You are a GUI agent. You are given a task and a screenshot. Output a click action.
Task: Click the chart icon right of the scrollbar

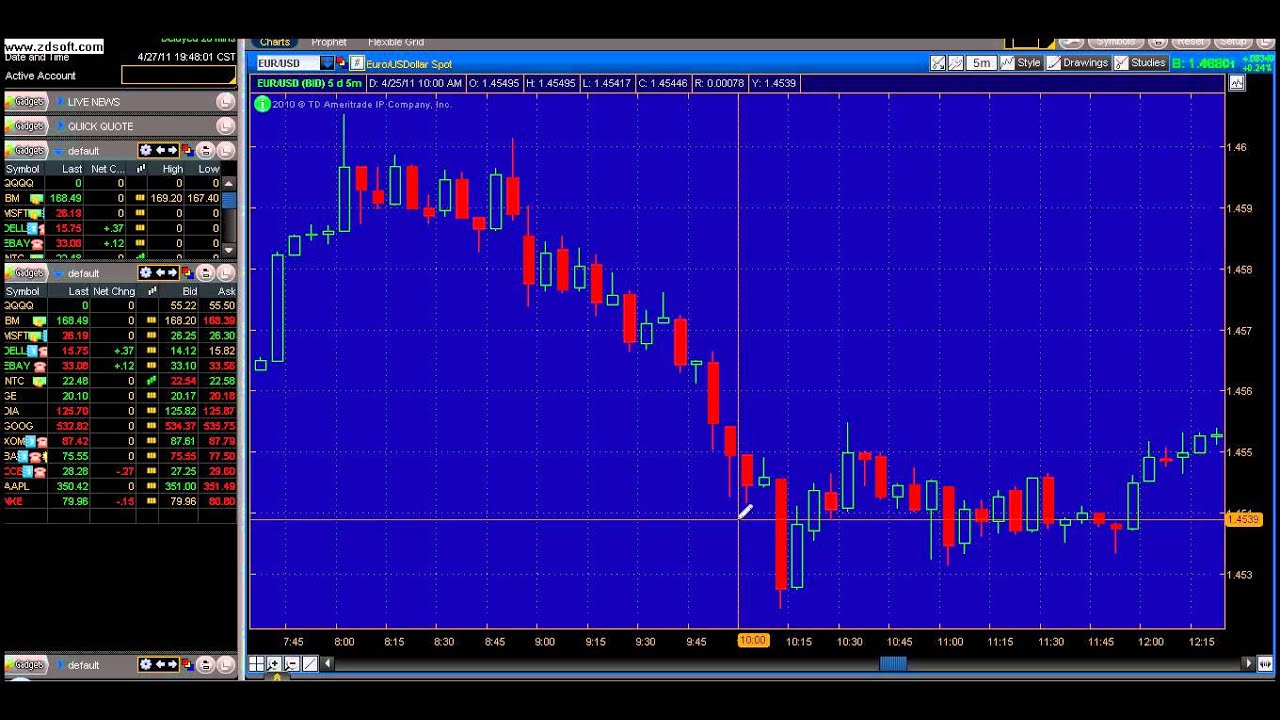tap(1265, 663)
